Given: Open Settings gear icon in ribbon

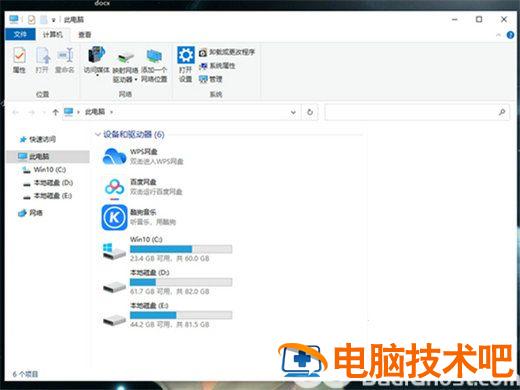Looking at the screenshot, I should pos(186,55).
